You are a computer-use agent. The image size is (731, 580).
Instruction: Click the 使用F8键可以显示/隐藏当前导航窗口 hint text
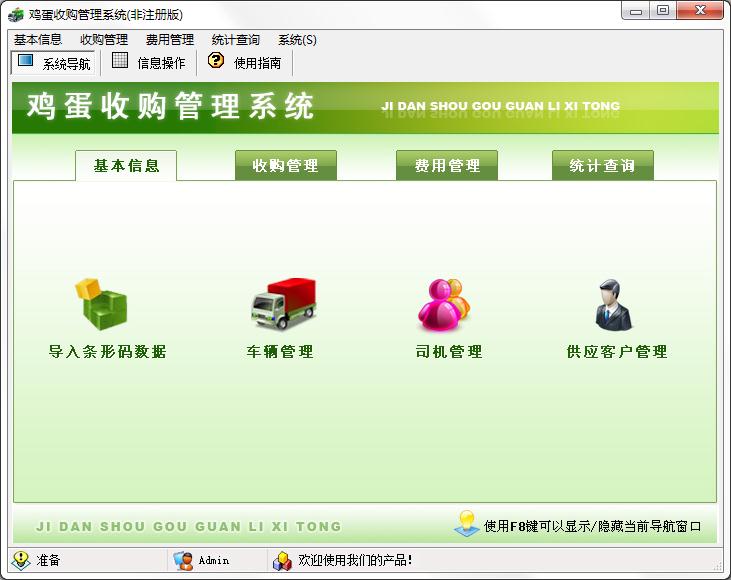point(593,526)
